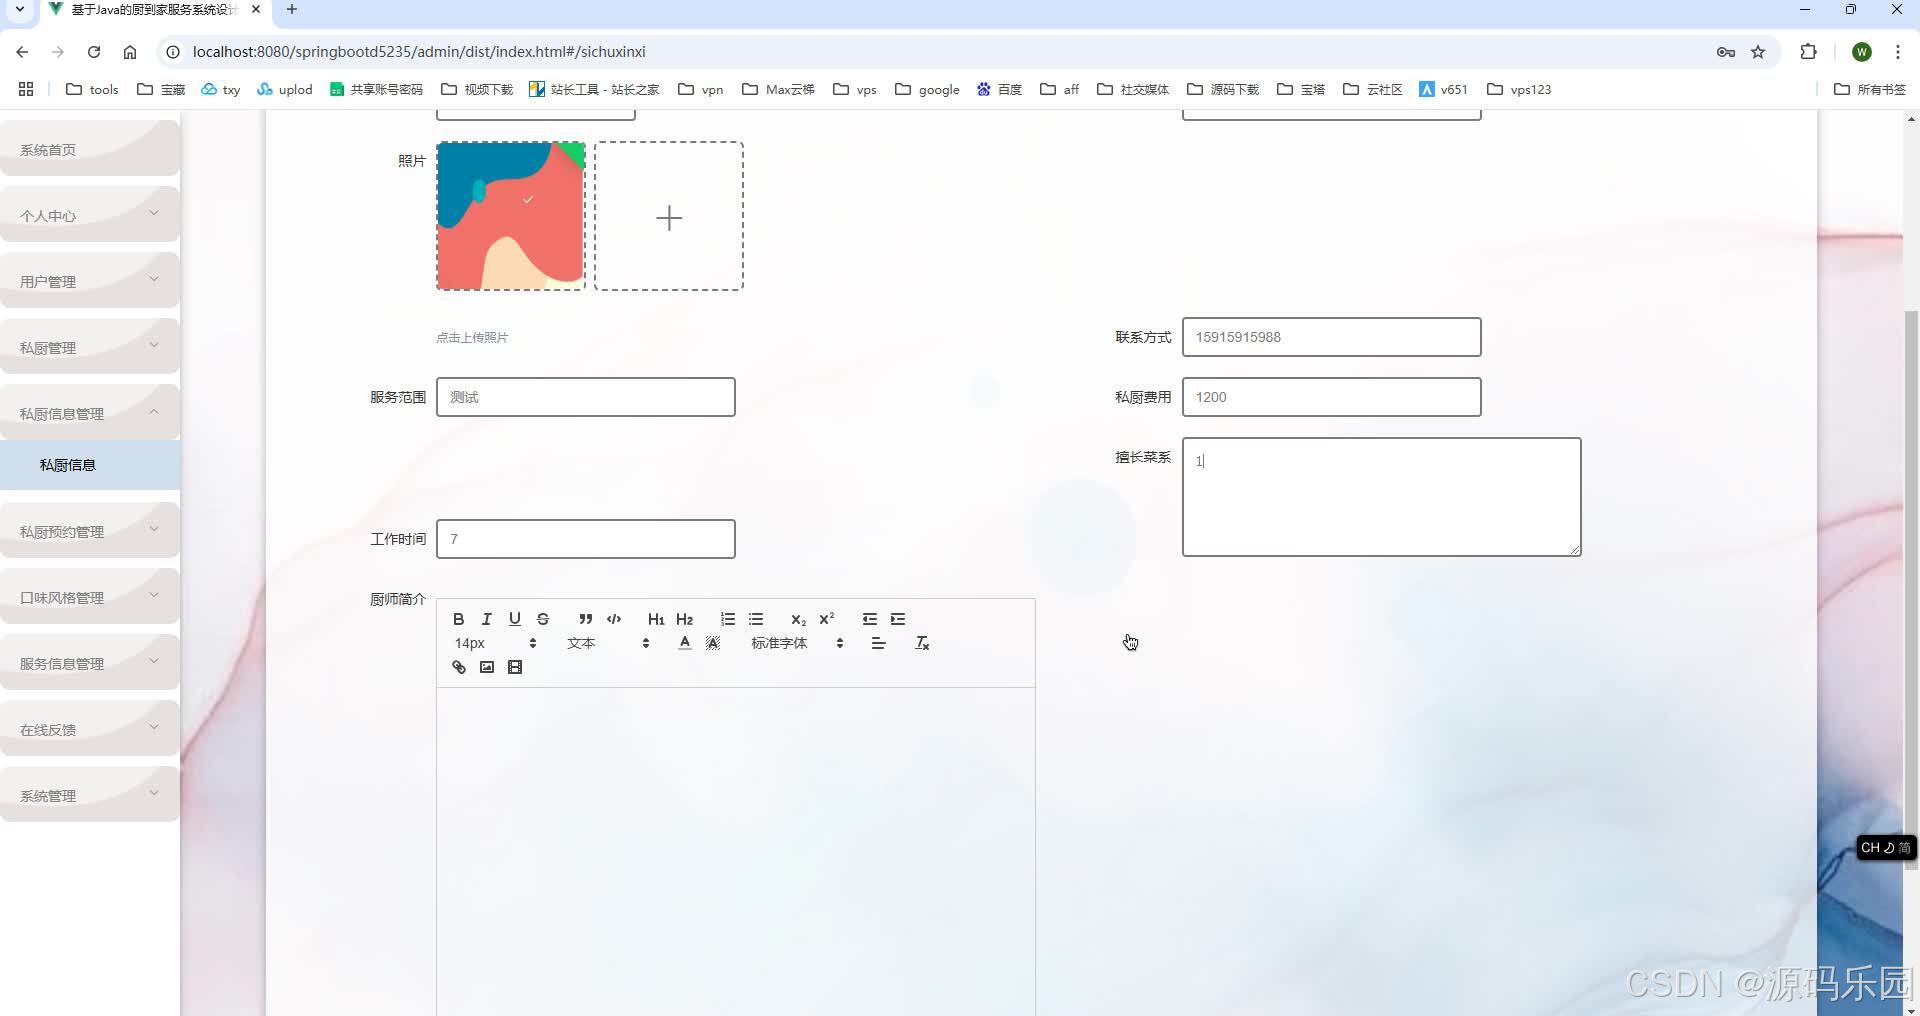Toggle underline formatting
This screenshot has height=1016, width=1920.
tap(514, 619)
